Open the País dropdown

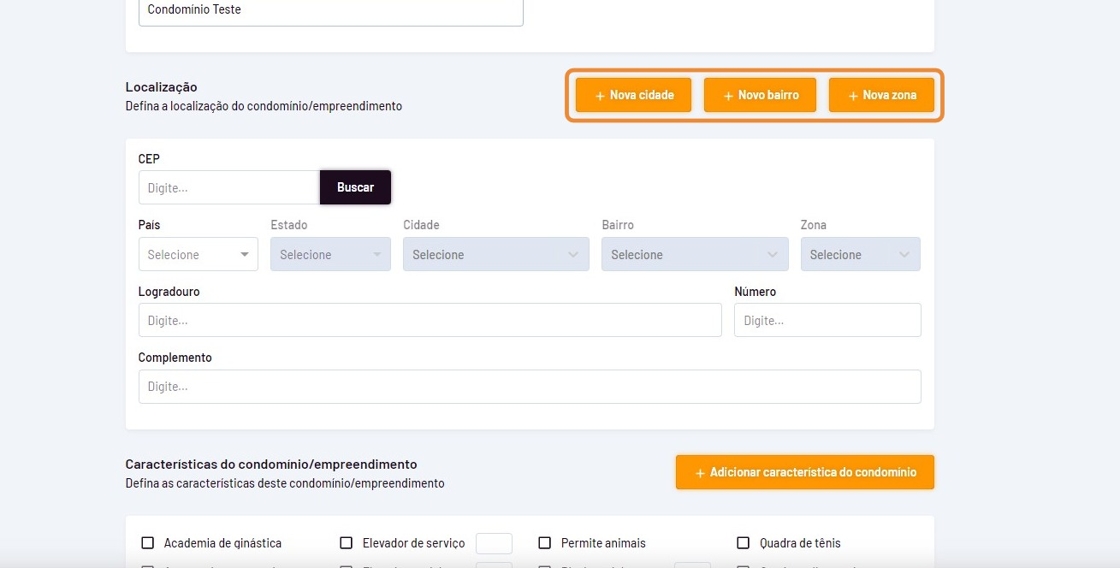(x=198, y=255)
